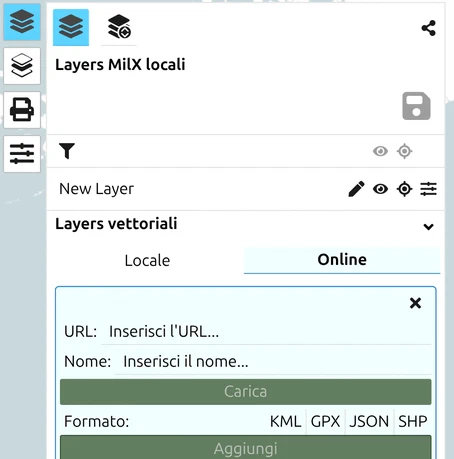Open the settings sliders sidebar icon
The height and width of the screenshot is (459, 454).
(x=22, y=154)
